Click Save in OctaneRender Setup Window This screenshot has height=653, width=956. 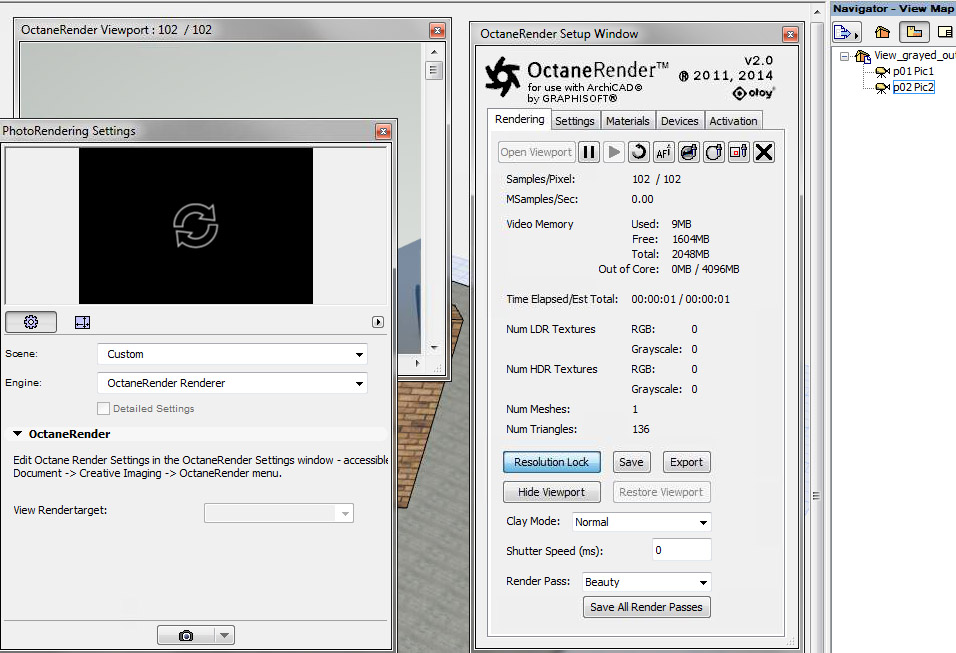(631, 462)
